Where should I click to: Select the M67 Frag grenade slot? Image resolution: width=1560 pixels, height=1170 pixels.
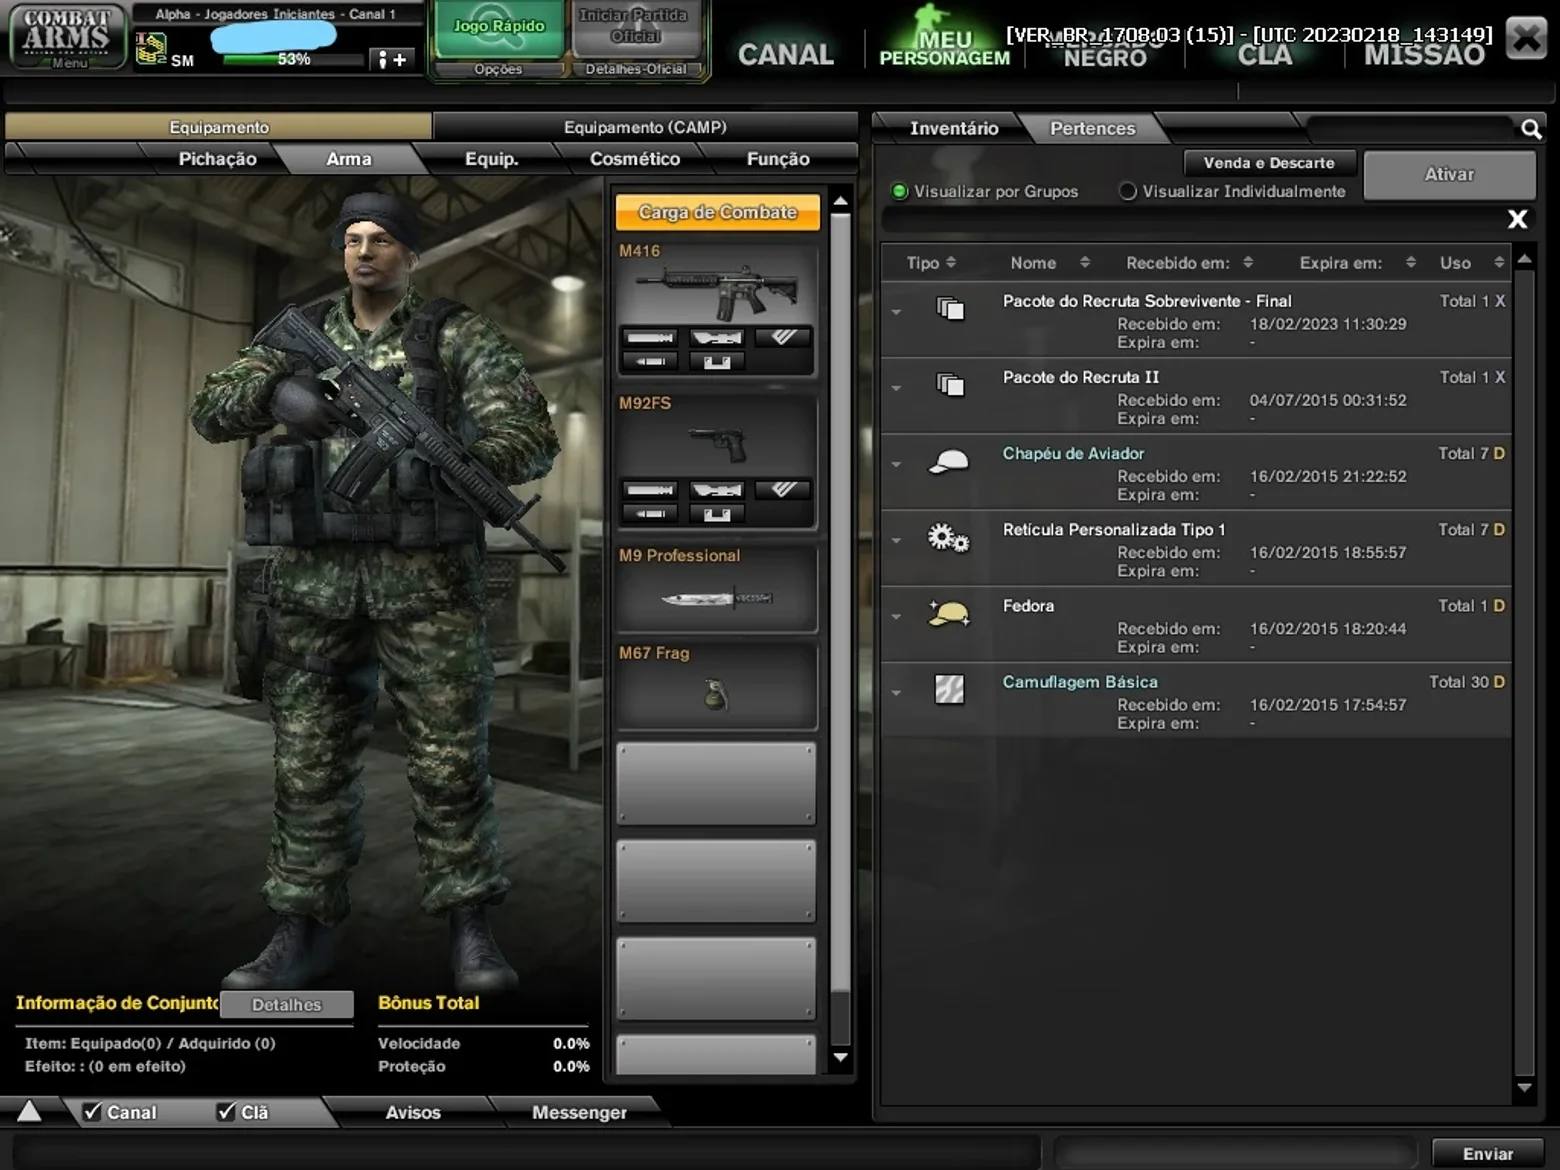717,685
